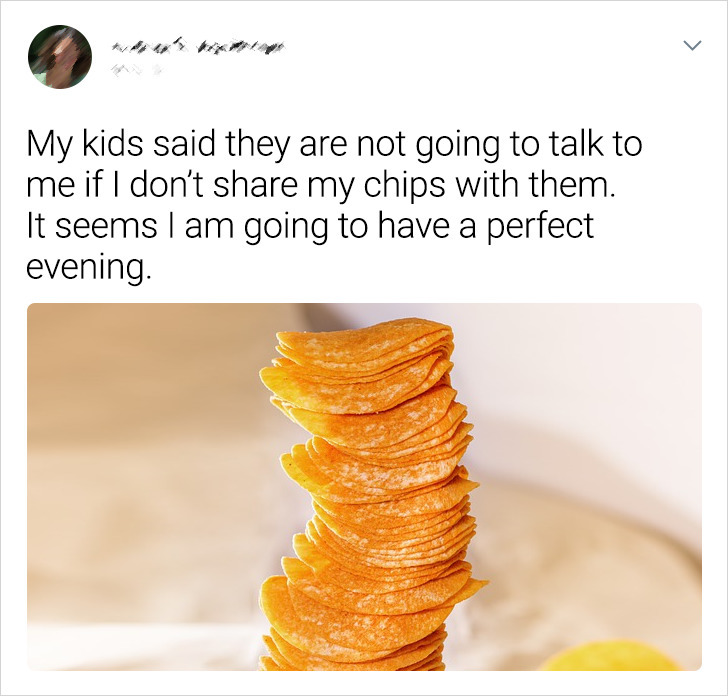Click the line "It seems I am going"
Viewport: 728px width, 696px height.
[310, 227]
